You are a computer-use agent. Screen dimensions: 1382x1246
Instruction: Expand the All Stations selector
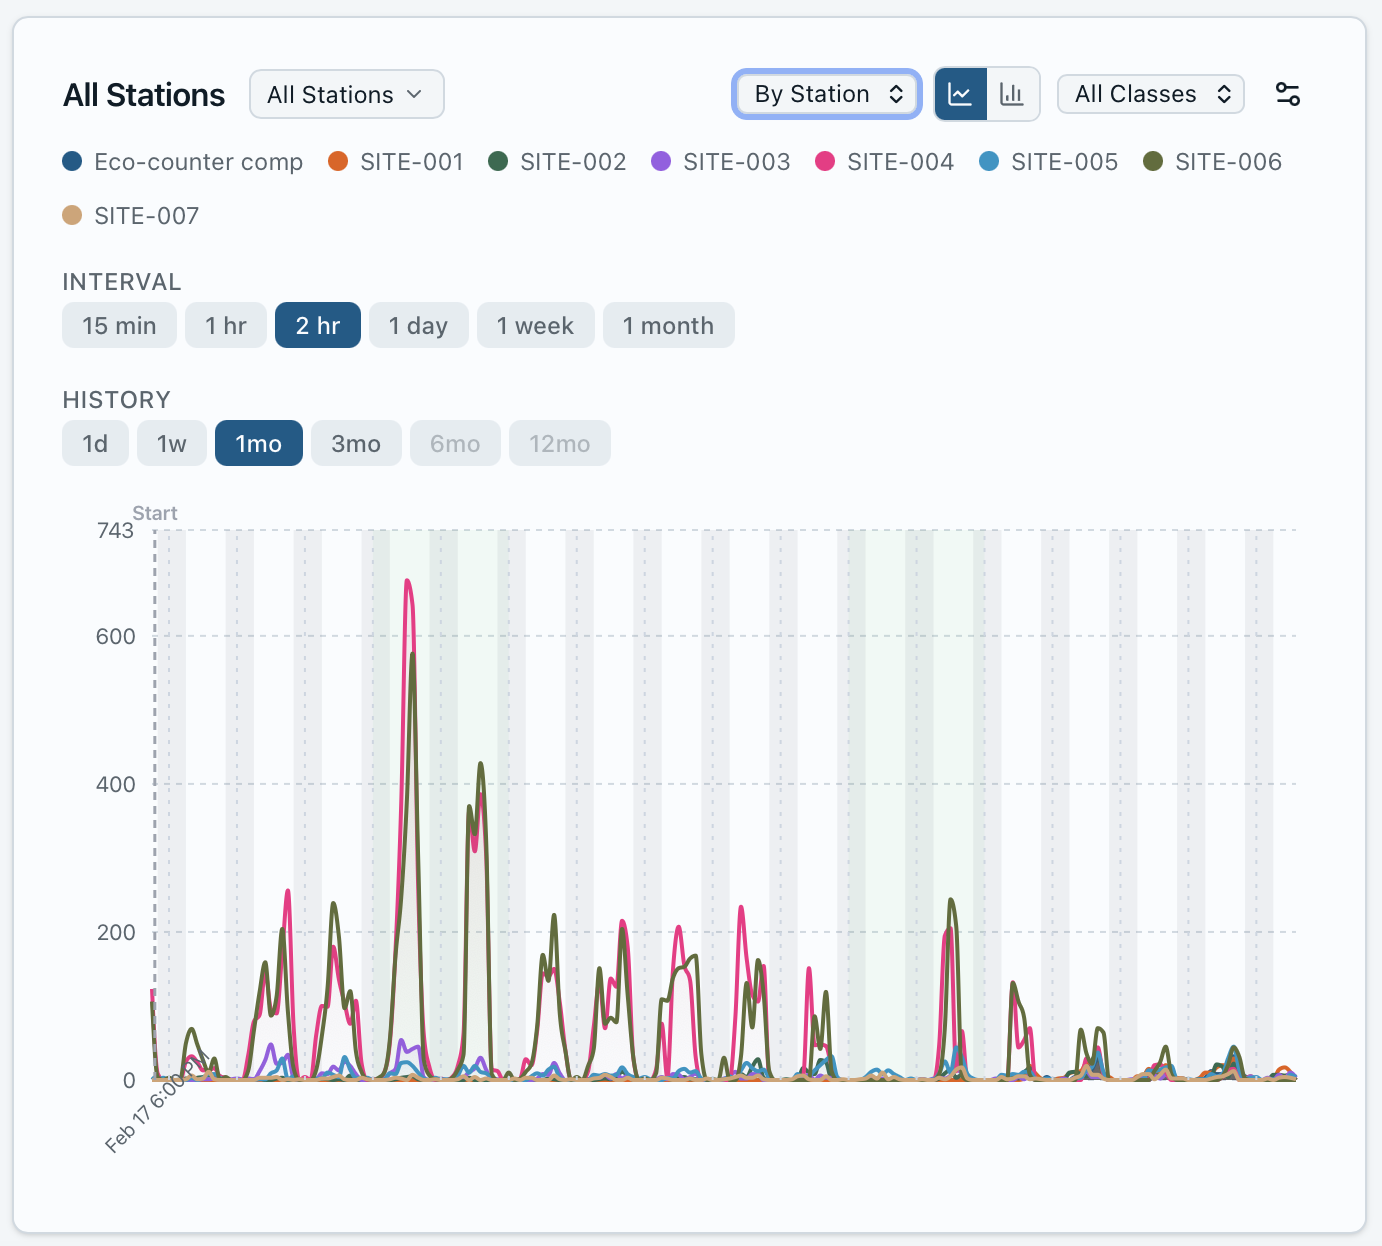tap(346, 94)
